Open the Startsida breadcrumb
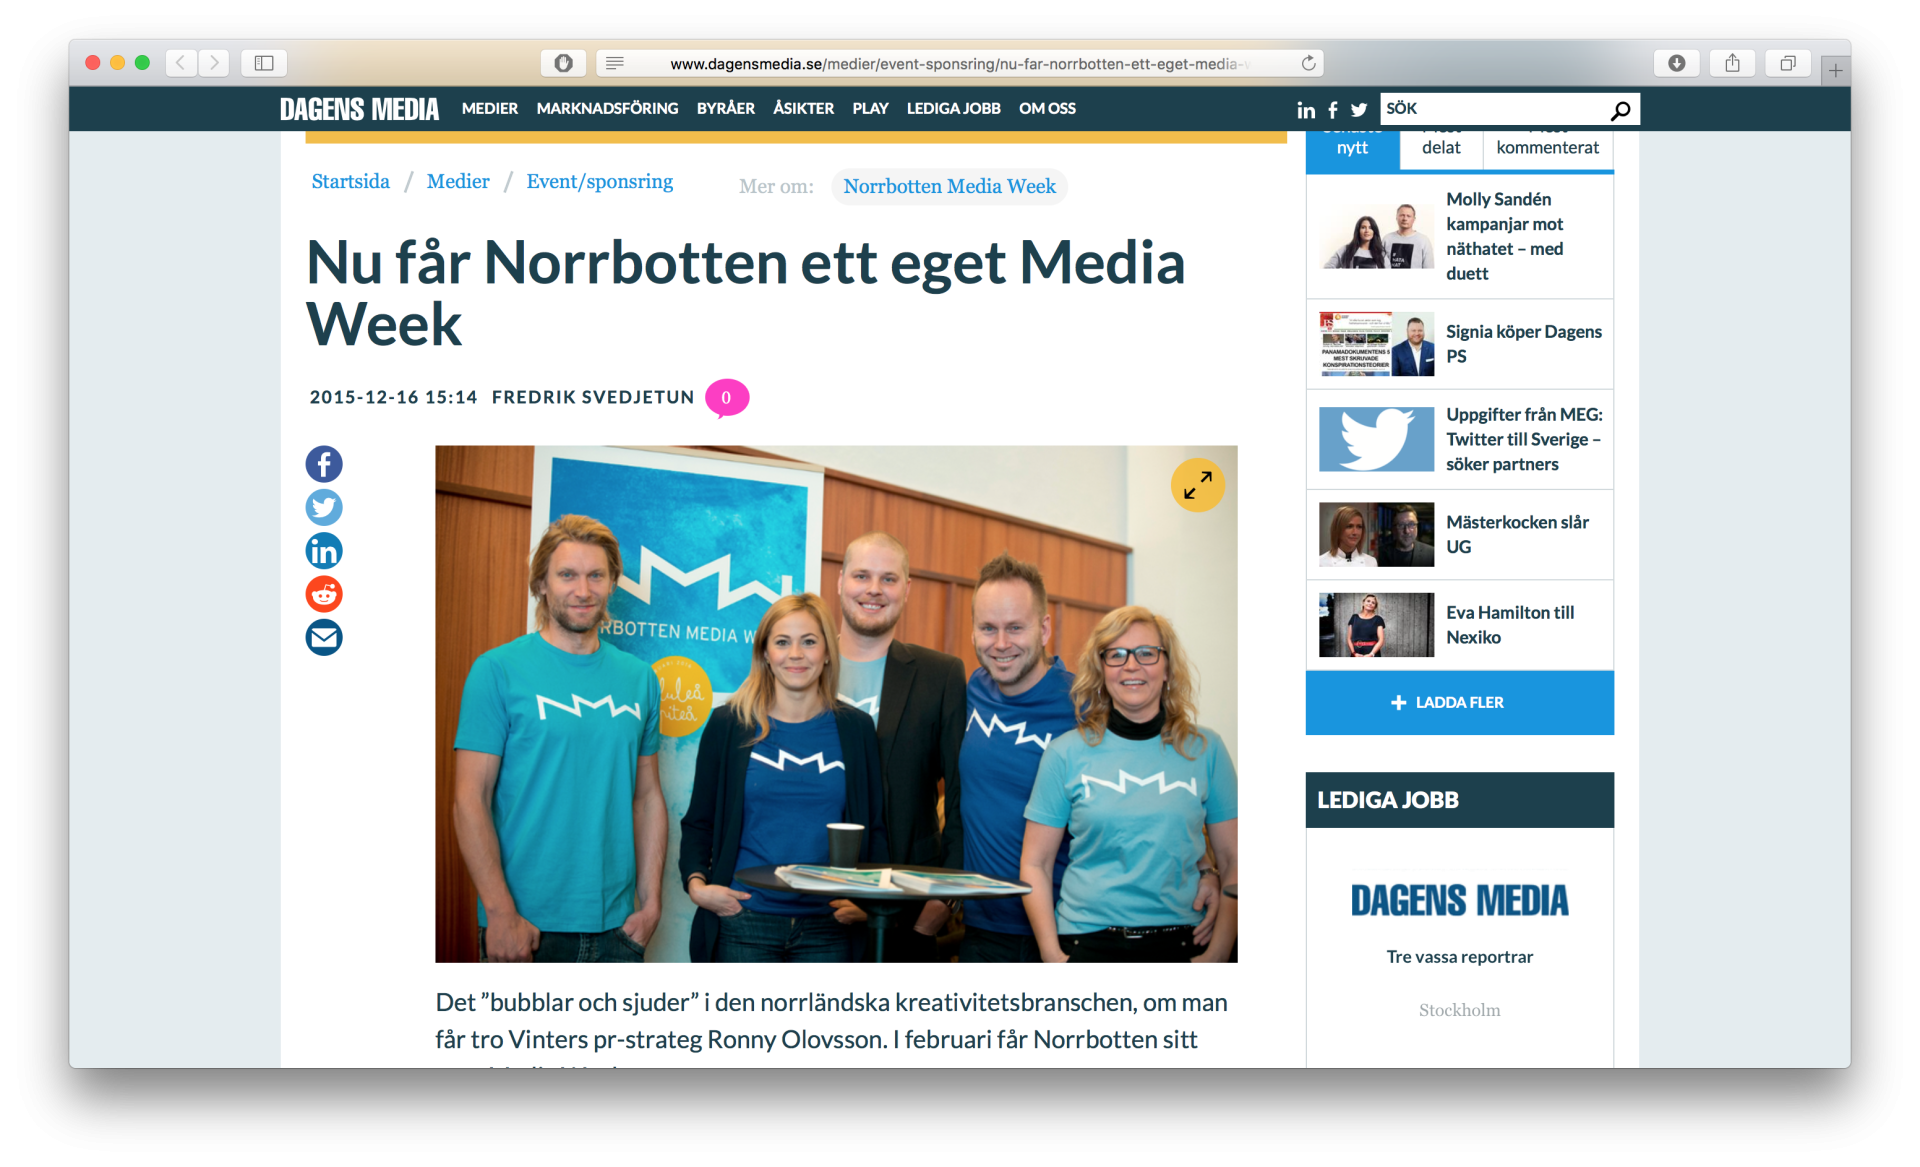The width and height of the screenshot is (1920, 1167). point(350,181)
